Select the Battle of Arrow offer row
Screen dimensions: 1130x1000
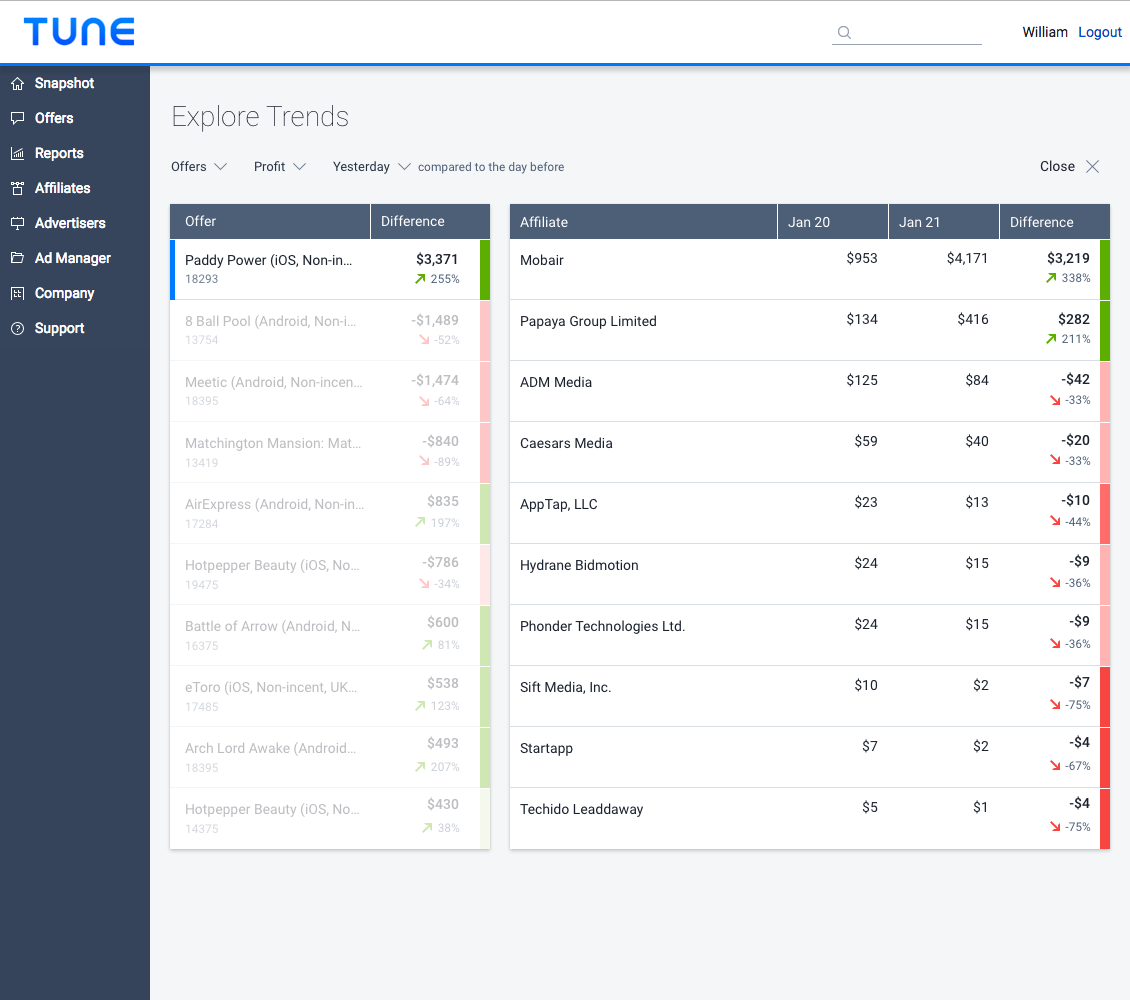click(x=330, y=635)
